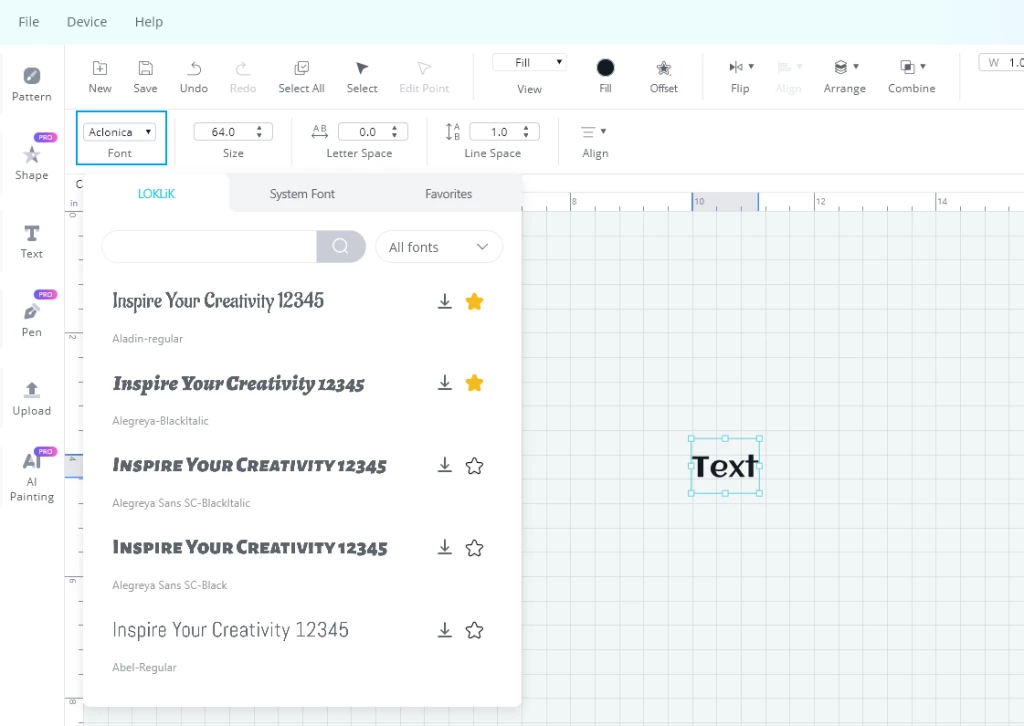The image size is (1024, 726).
Task: Pick the Select arrow tool
Action: tap(362, 77)
